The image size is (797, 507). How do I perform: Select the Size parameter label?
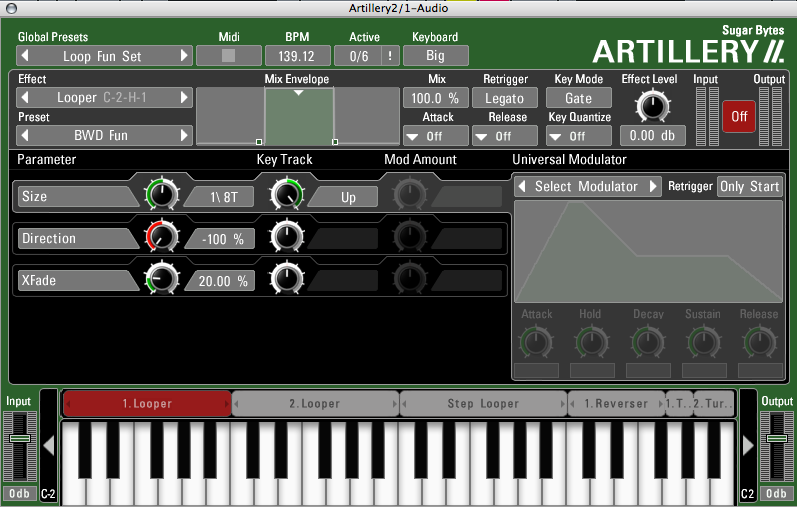click(x=78, y=196)
